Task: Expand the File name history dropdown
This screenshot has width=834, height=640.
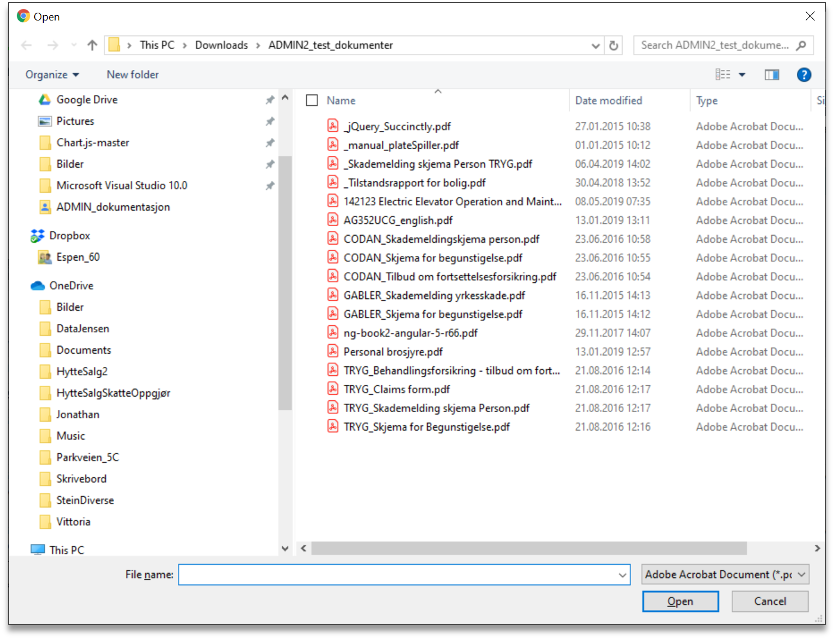Action: pyautogui.click(x=621, y=575)
